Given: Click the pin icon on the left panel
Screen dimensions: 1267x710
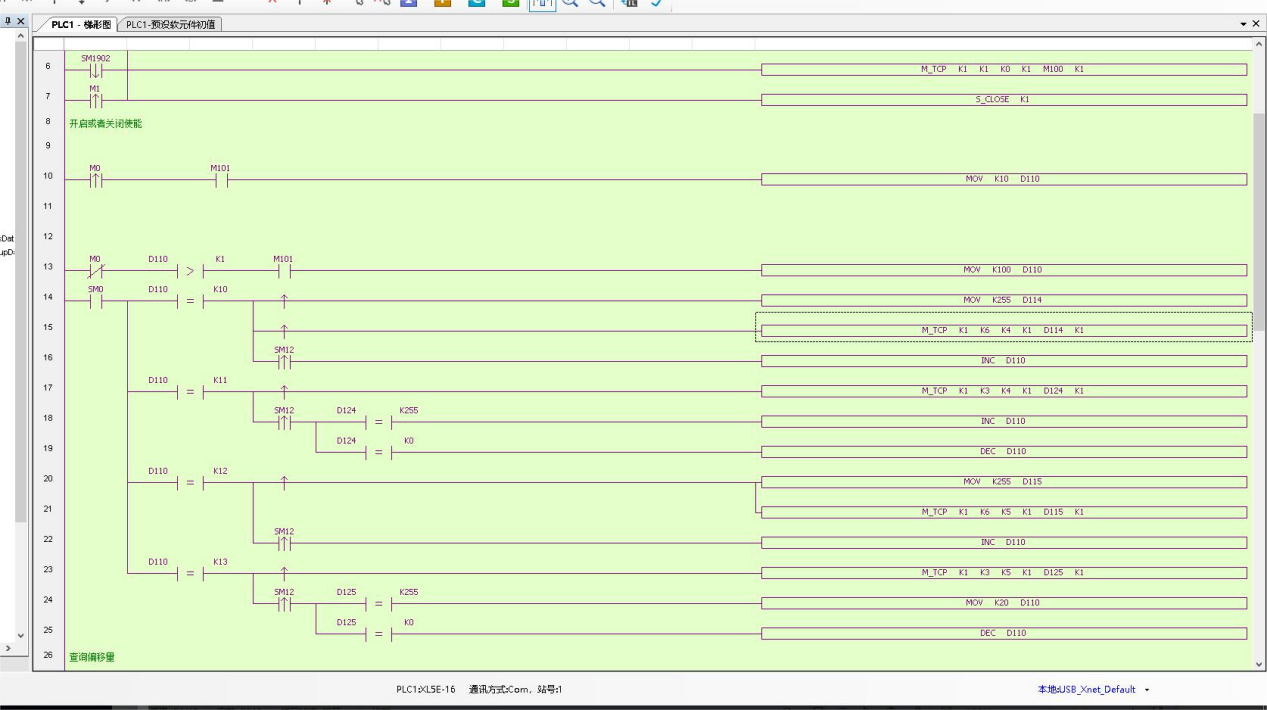Looking at the screenshot, I should (x=9, y=22).
